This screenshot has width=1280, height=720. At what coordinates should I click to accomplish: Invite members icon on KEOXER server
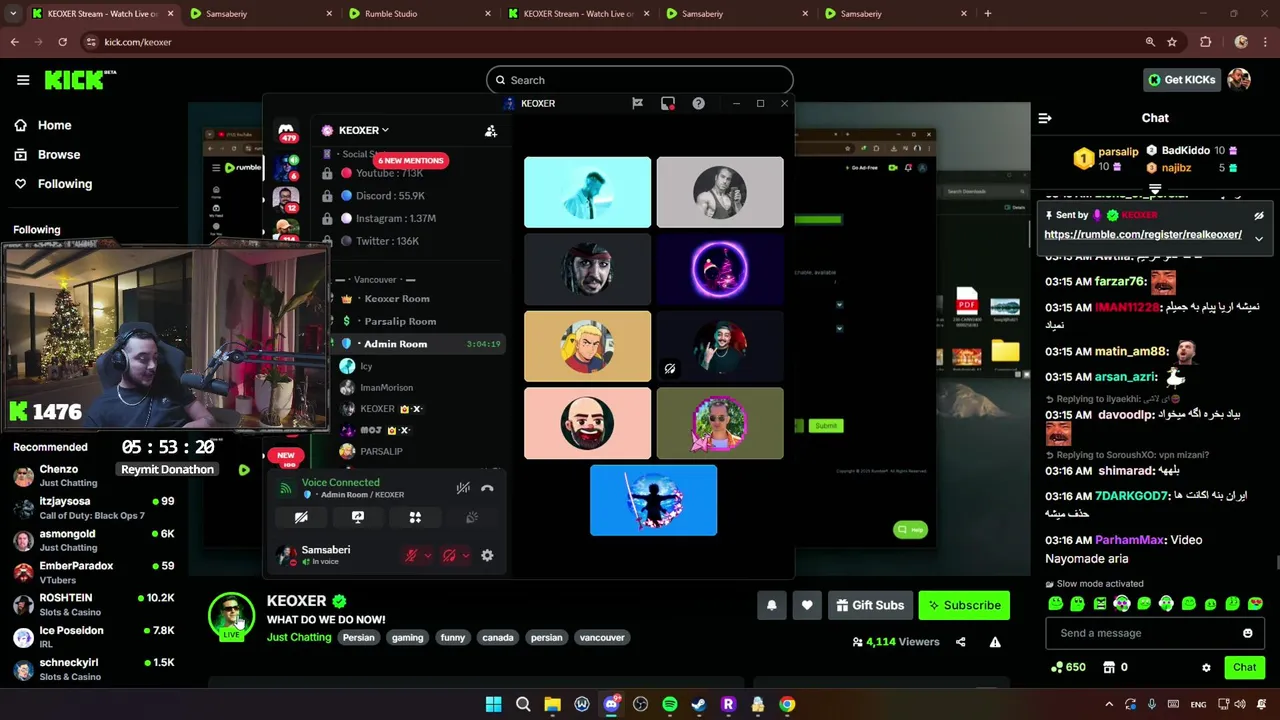coord(491,131)
